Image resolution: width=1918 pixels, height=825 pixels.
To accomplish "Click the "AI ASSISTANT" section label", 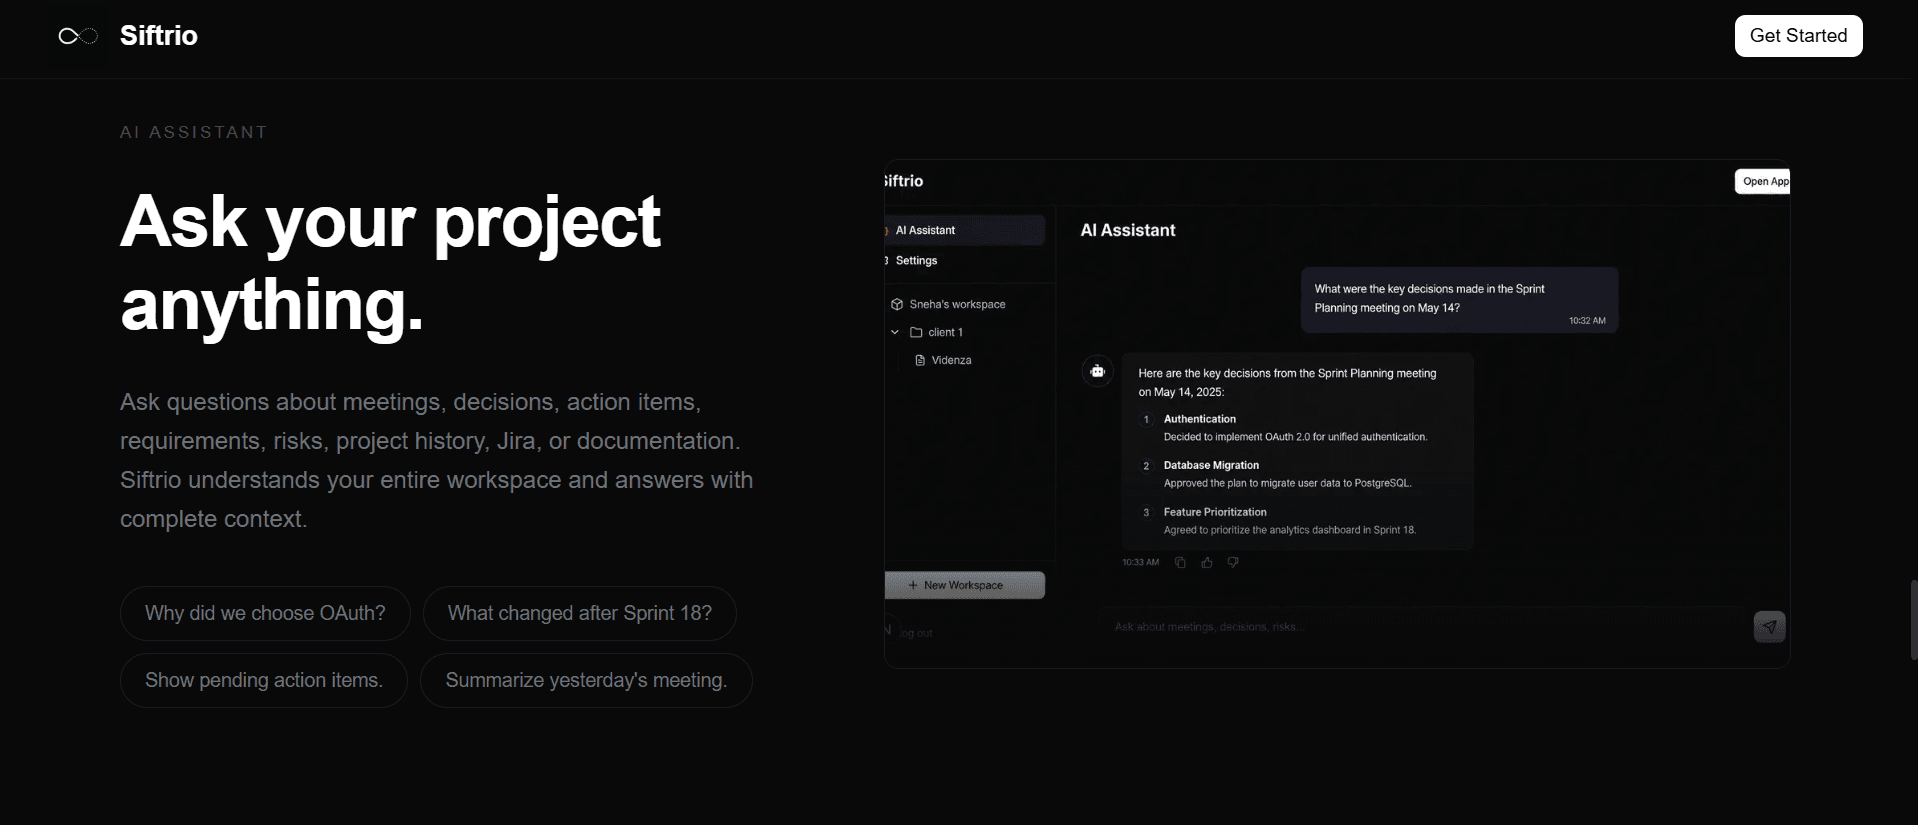I will pyautogui.click(x=194, y=132).
